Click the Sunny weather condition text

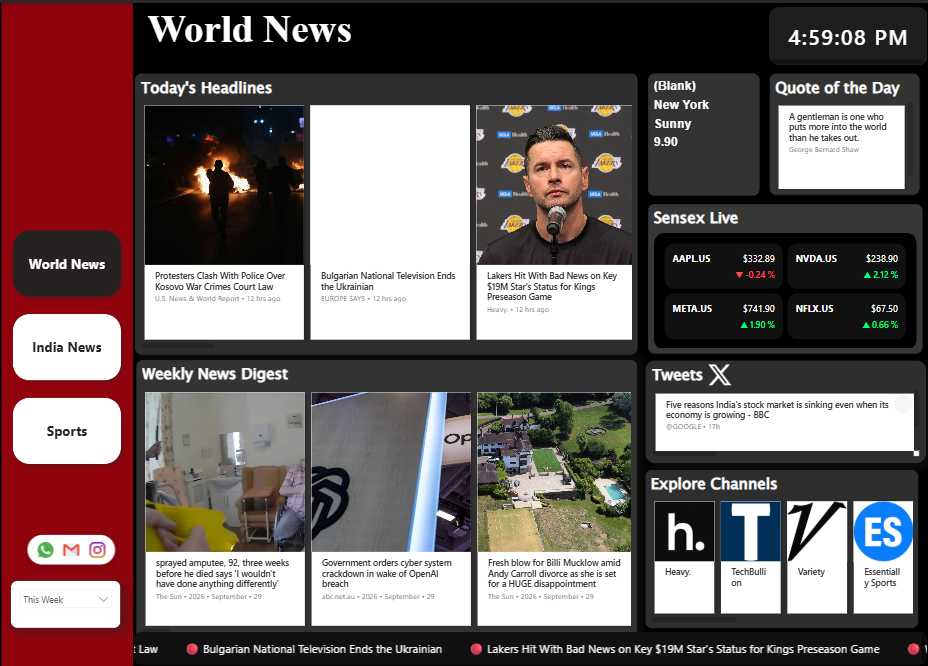click(x=672, y=124)
